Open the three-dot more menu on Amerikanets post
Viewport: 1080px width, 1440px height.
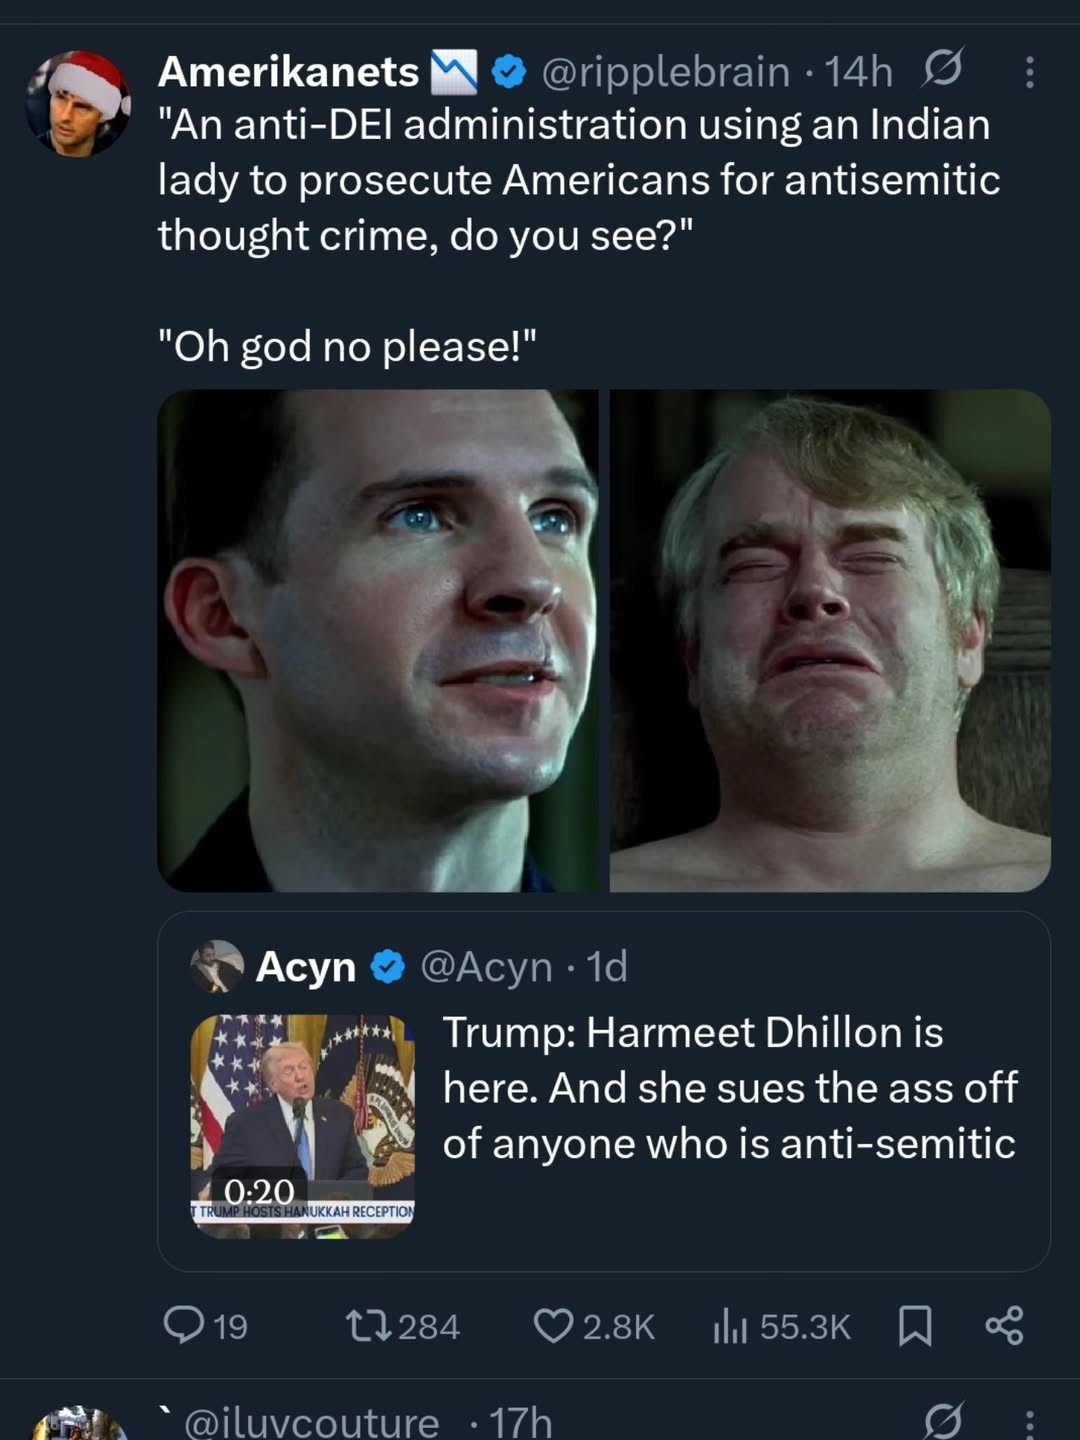[x=1029, y=72]
